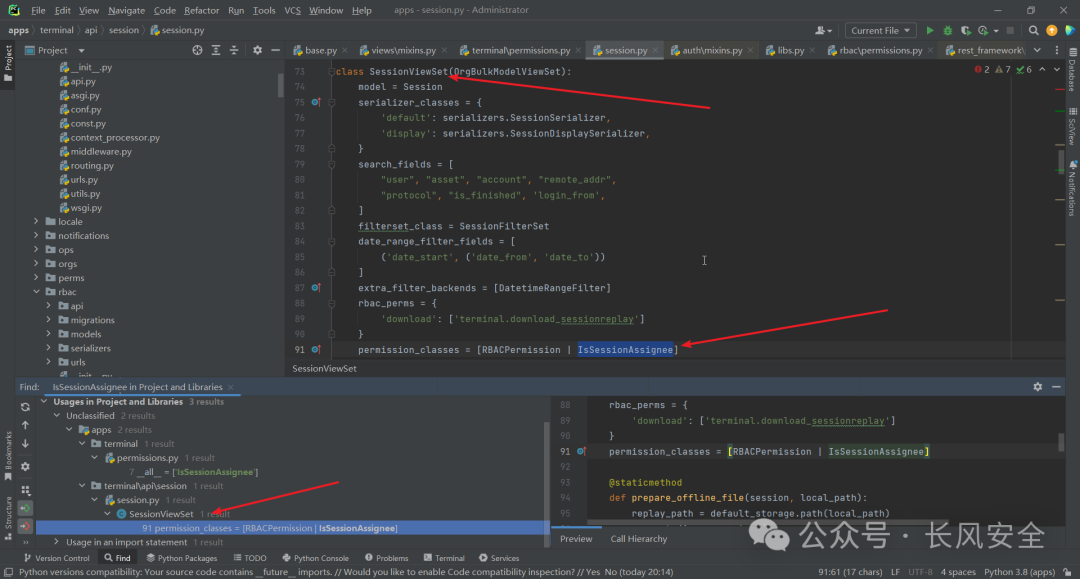The width and height of the screenshot is (1080, 579).
Task: Open Find tool window options gear at the right
Action: point(1037,387)
